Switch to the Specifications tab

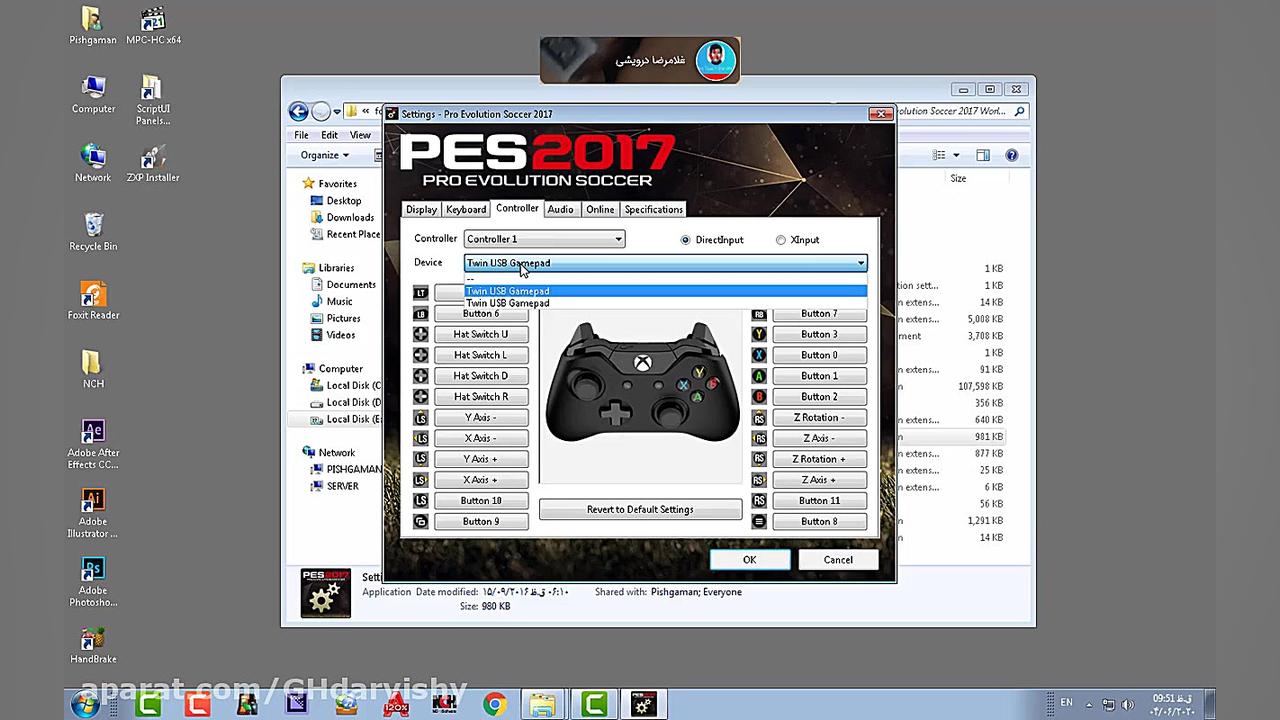(x=653, y=209)
